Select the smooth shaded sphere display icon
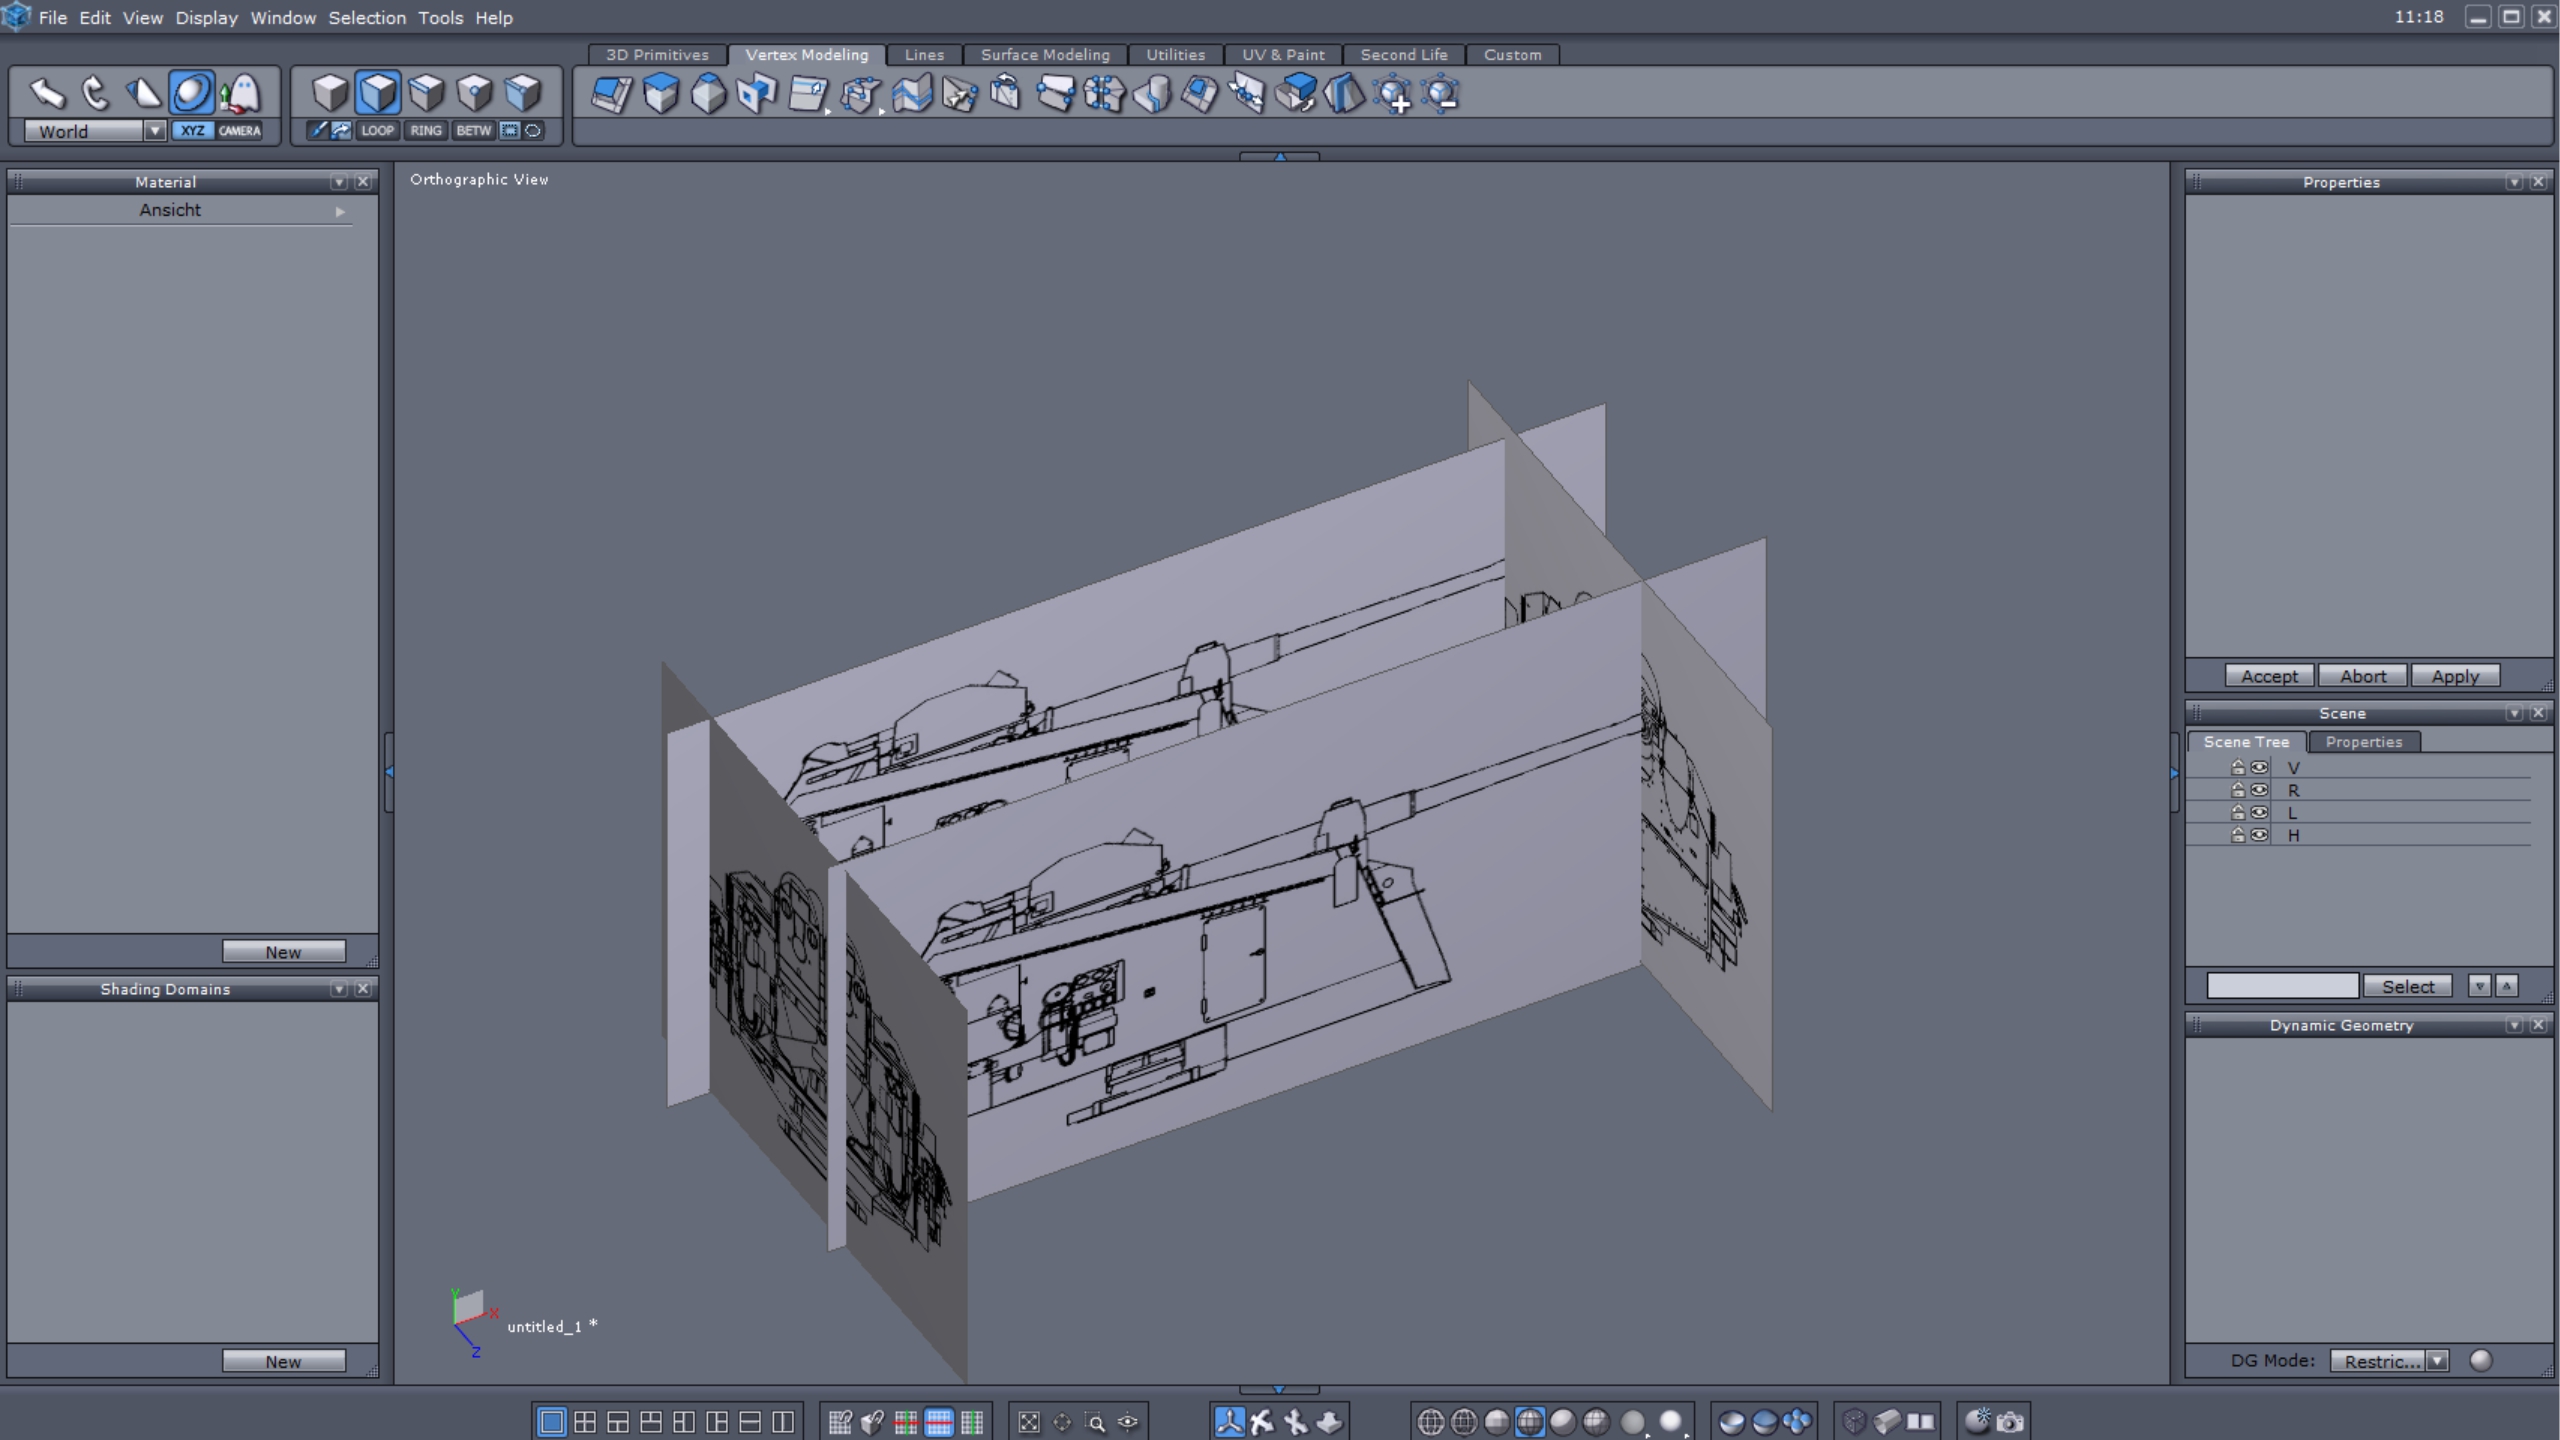Viewport: 2560px width, 1440px height. [1563, 1421]
